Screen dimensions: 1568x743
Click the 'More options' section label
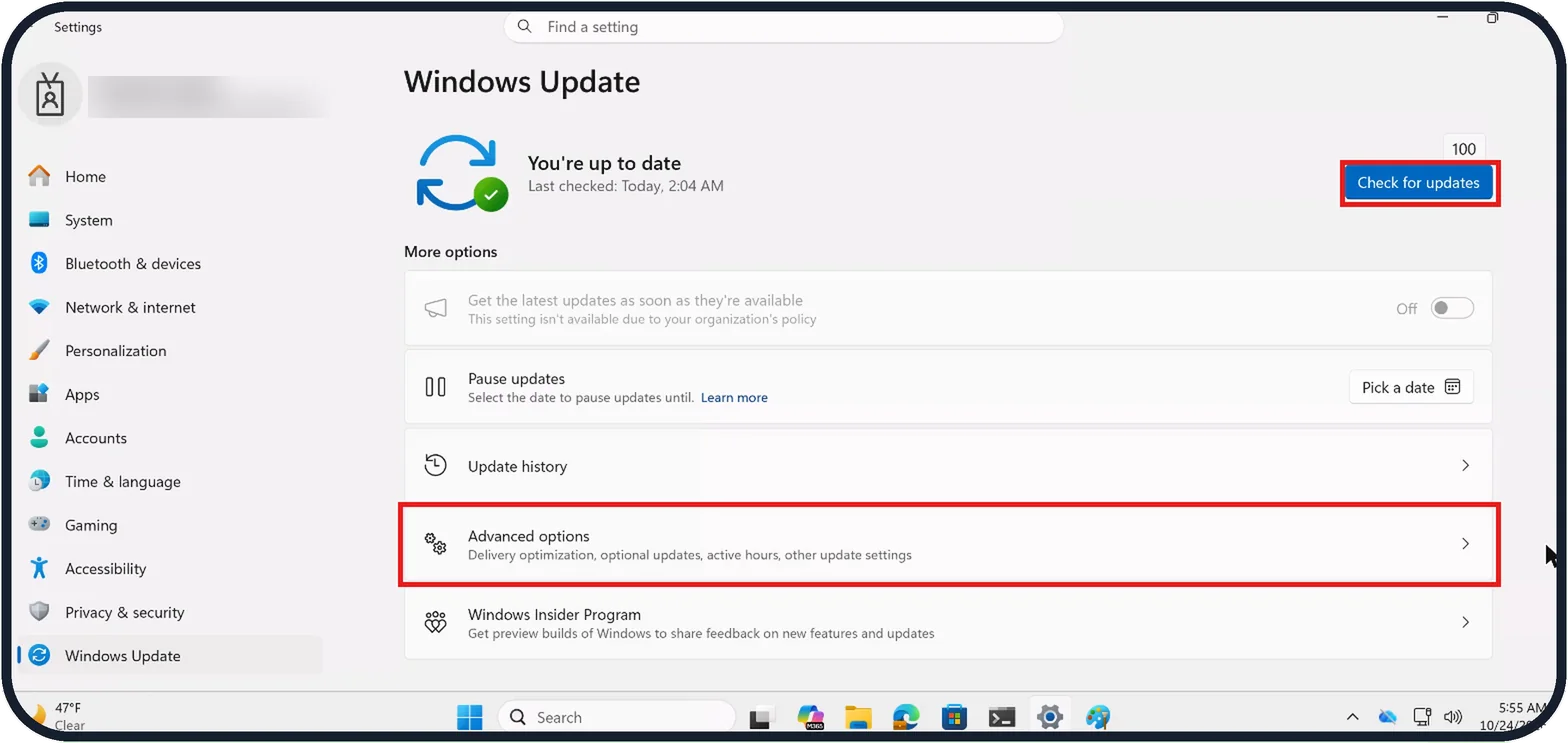450,252
